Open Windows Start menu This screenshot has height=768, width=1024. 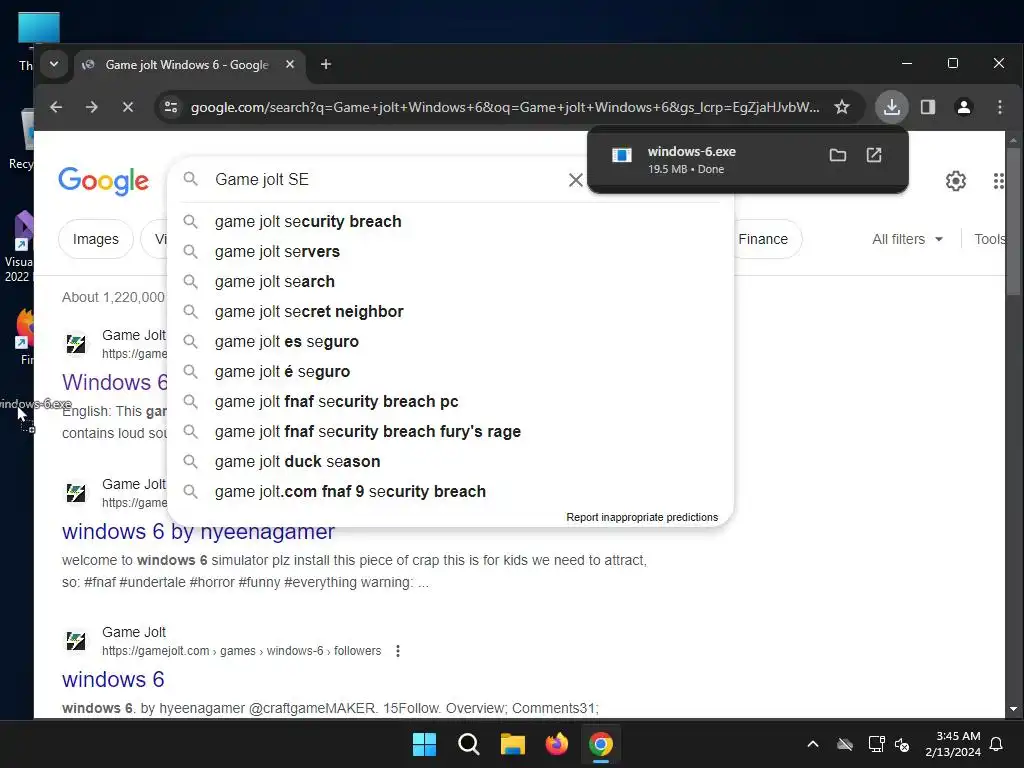point(424,744)
